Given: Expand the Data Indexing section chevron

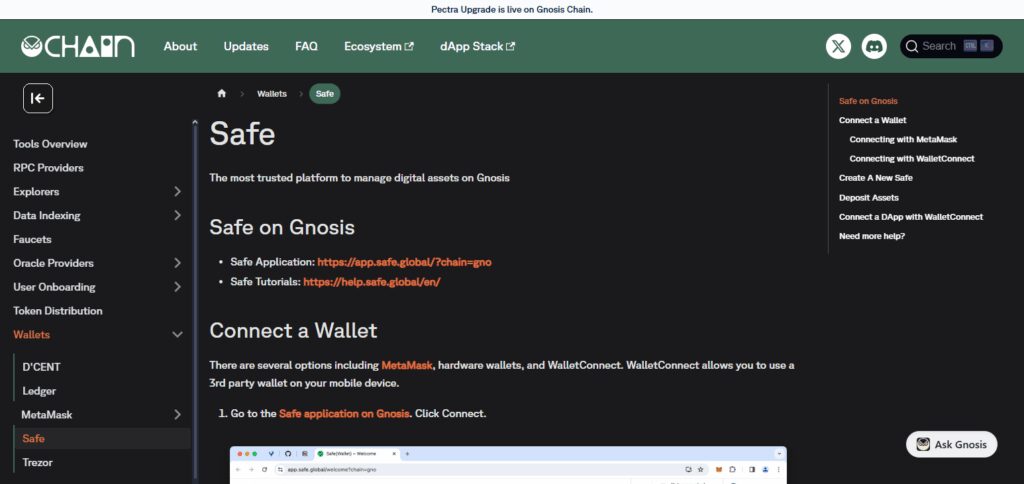Looking at the screenshot, I should click(x=177, y=215).
